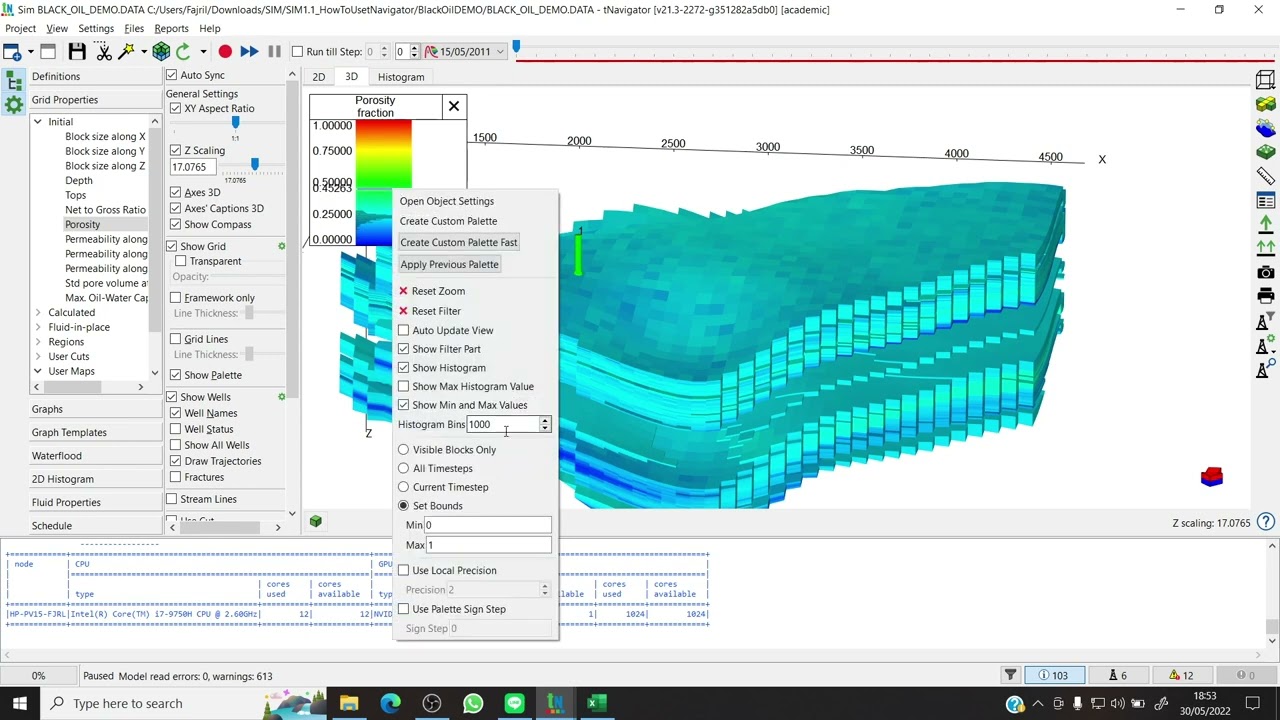The height and width of the screenshot is (720, 1280).
Task: Click the single green up-arrow icon
Action: (x=1266, y=224)
